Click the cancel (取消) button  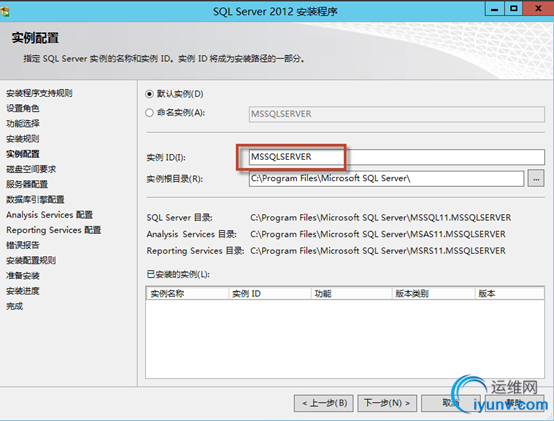point(450,403)
